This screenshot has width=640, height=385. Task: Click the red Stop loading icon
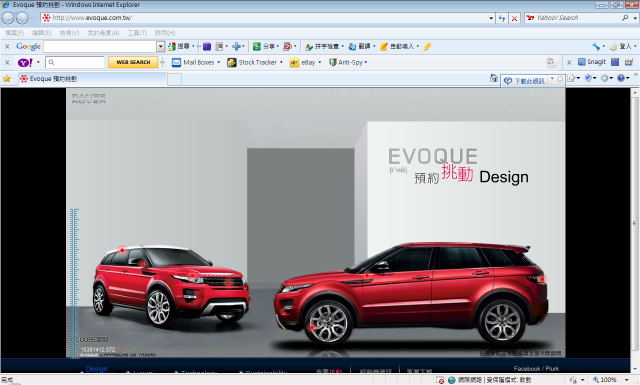(x=514, y=18)
